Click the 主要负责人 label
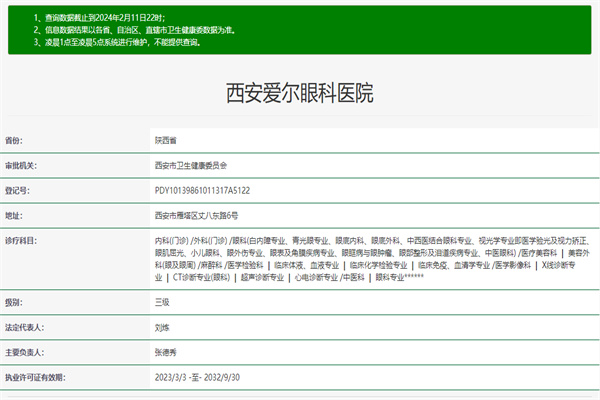The image size is (600, 400). [x=24, y=353]
